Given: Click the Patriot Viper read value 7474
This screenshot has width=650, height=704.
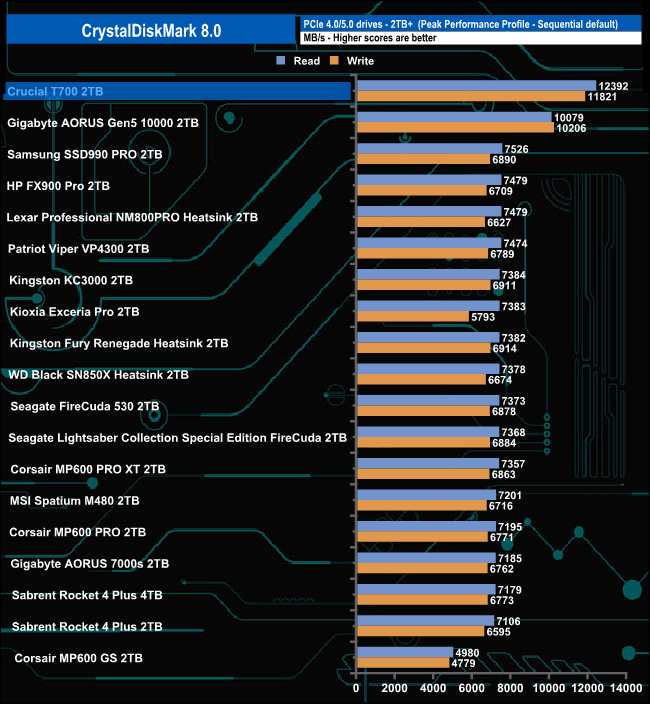Looking at the screenshot, I should (515, 243).
